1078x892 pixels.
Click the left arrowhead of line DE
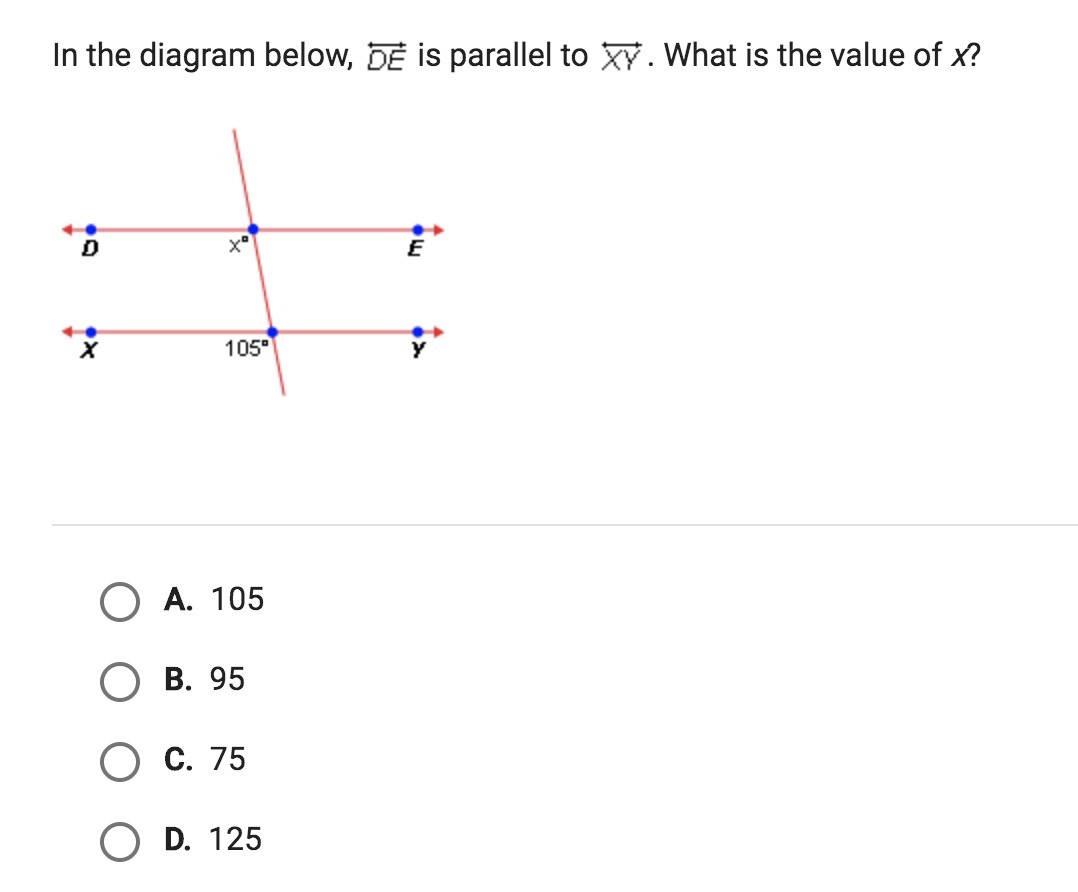point(68,230)
